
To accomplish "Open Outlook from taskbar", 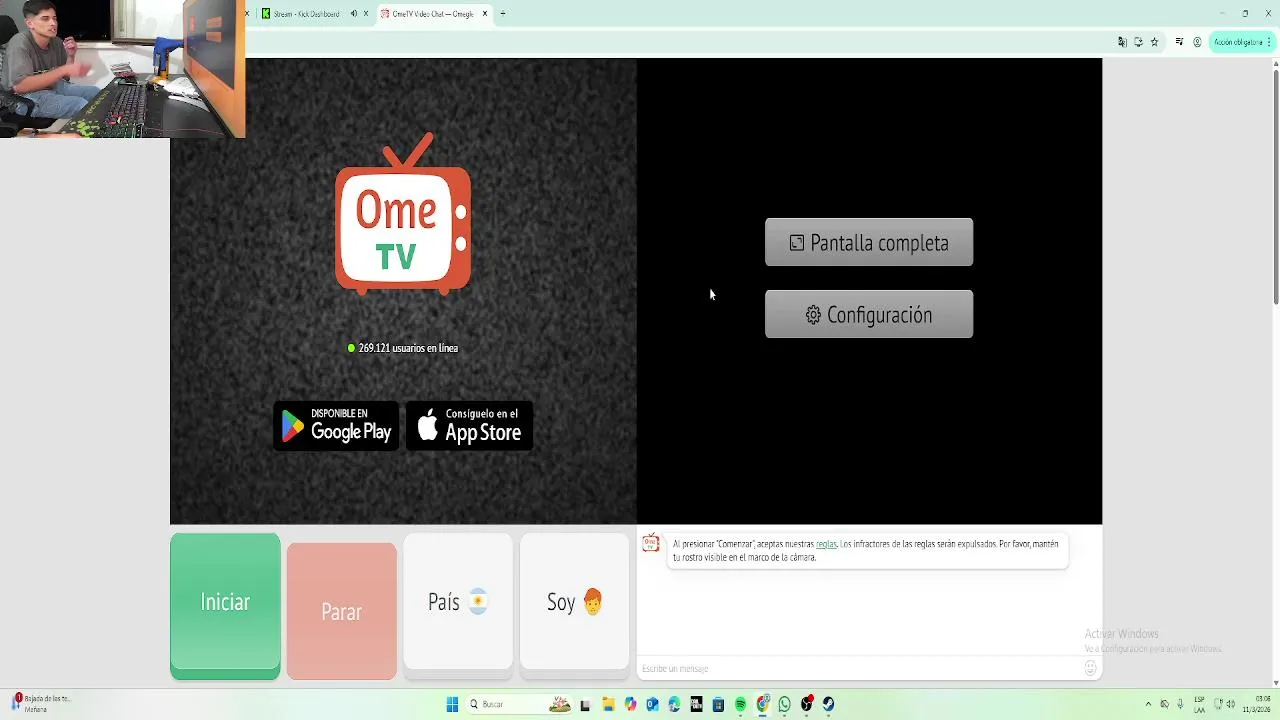I will coord(651,704).
